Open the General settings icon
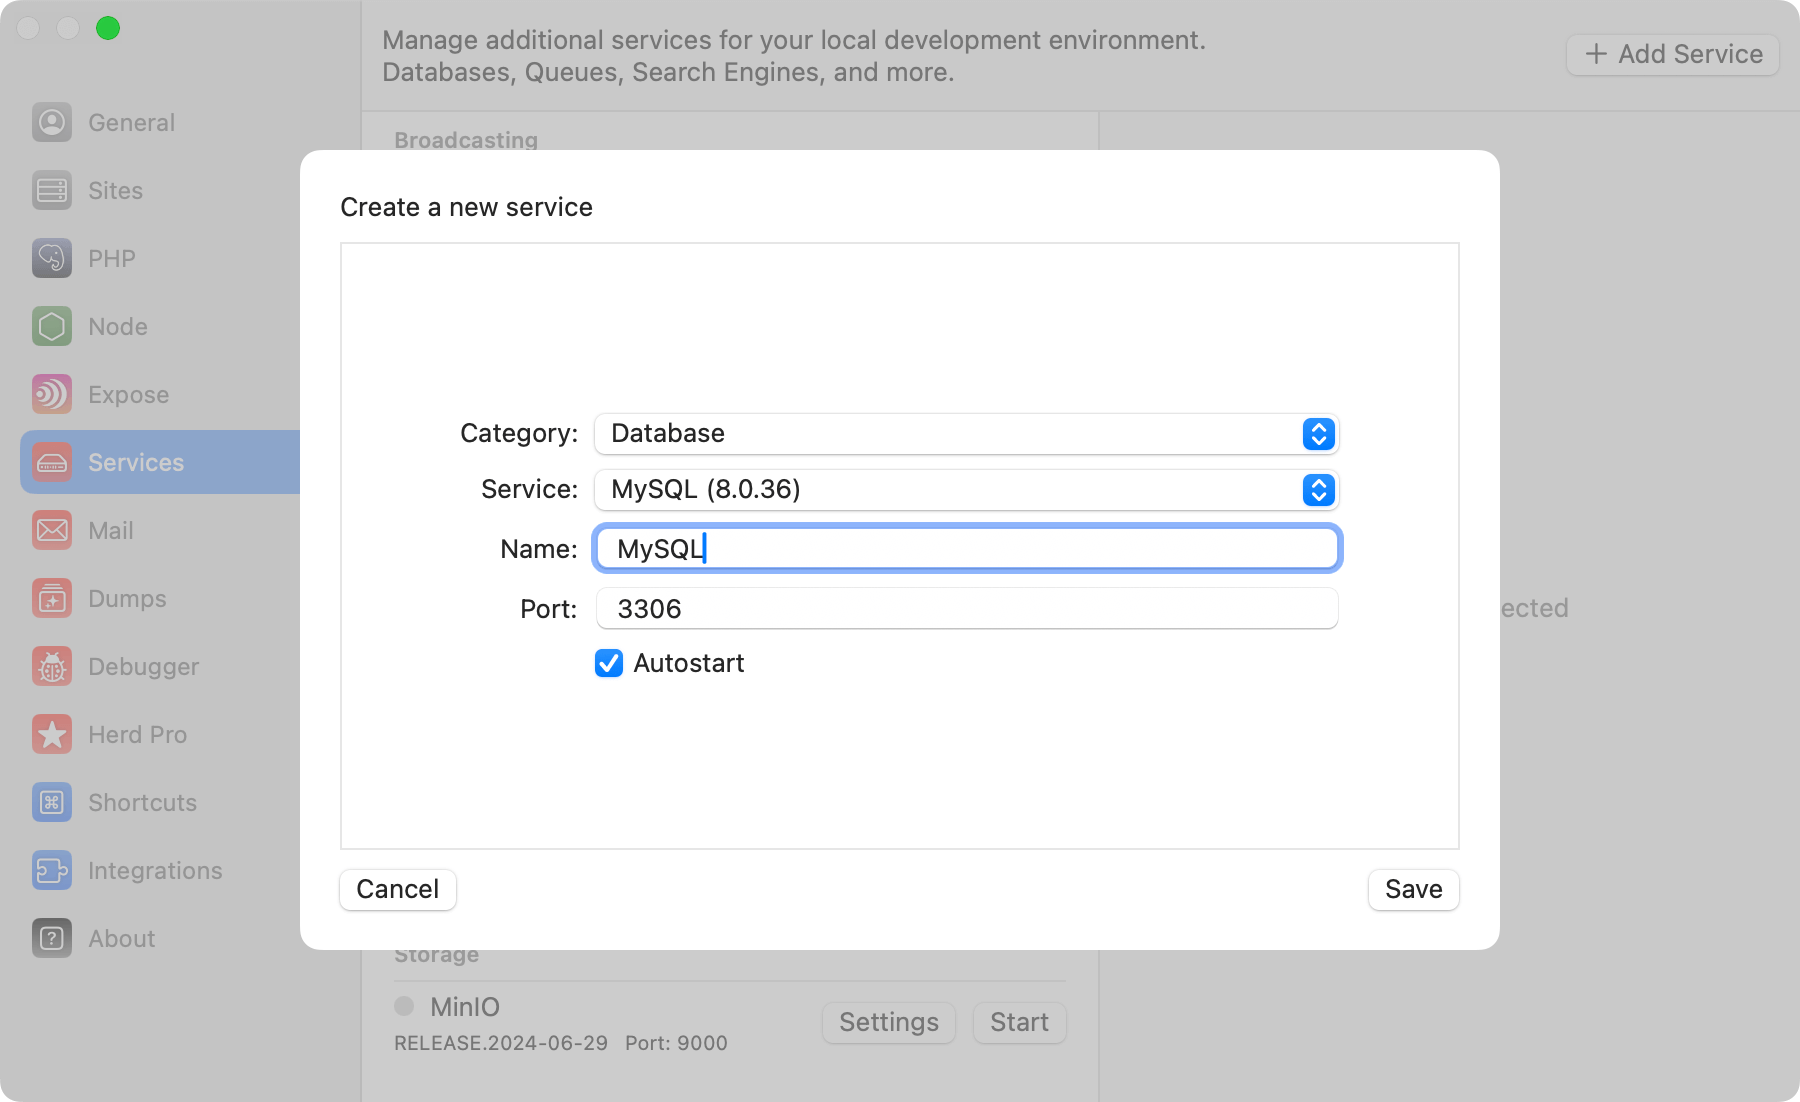Screen dimensions: 1800x1102 (x=51, y=122)
